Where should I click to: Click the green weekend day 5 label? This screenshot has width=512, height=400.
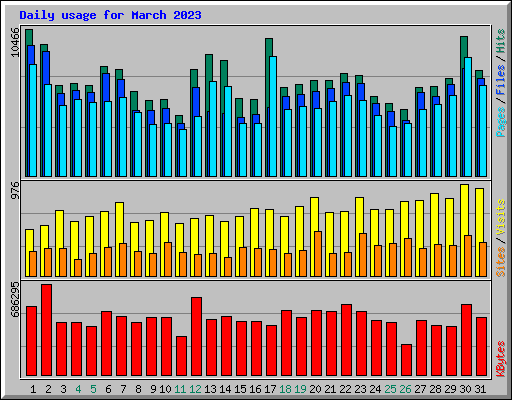point(93,389)
